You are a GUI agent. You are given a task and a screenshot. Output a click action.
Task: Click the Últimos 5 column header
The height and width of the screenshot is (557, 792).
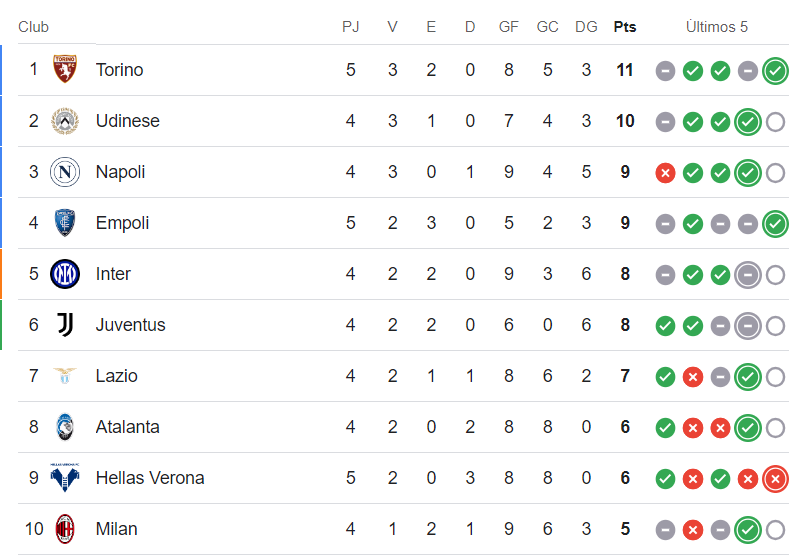pyautogui.click(x=716, y=27)
